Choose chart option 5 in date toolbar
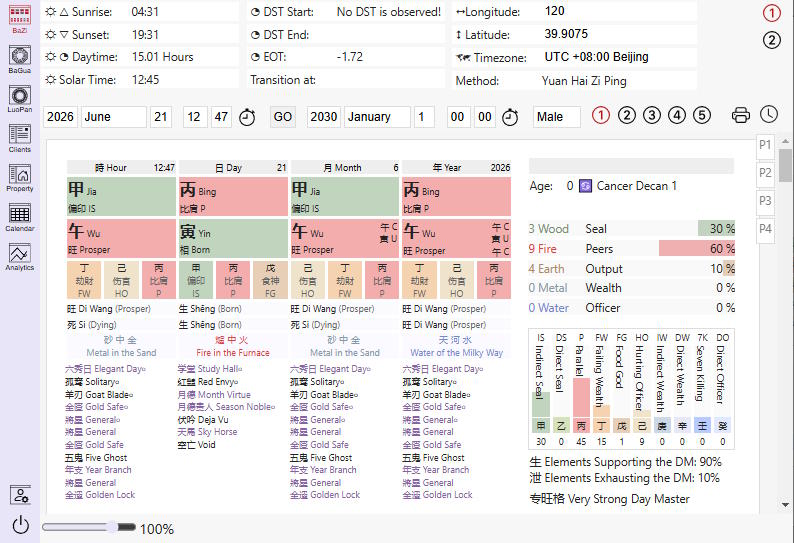 point(702,115)
